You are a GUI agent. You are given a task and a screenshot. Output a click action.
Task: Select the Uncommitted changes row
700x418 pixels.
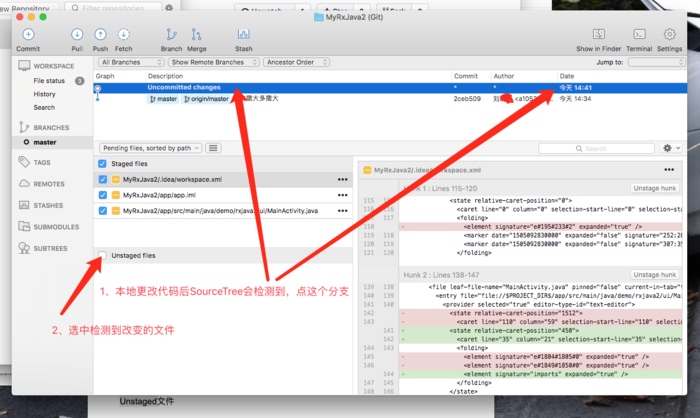tap(390, 88)
